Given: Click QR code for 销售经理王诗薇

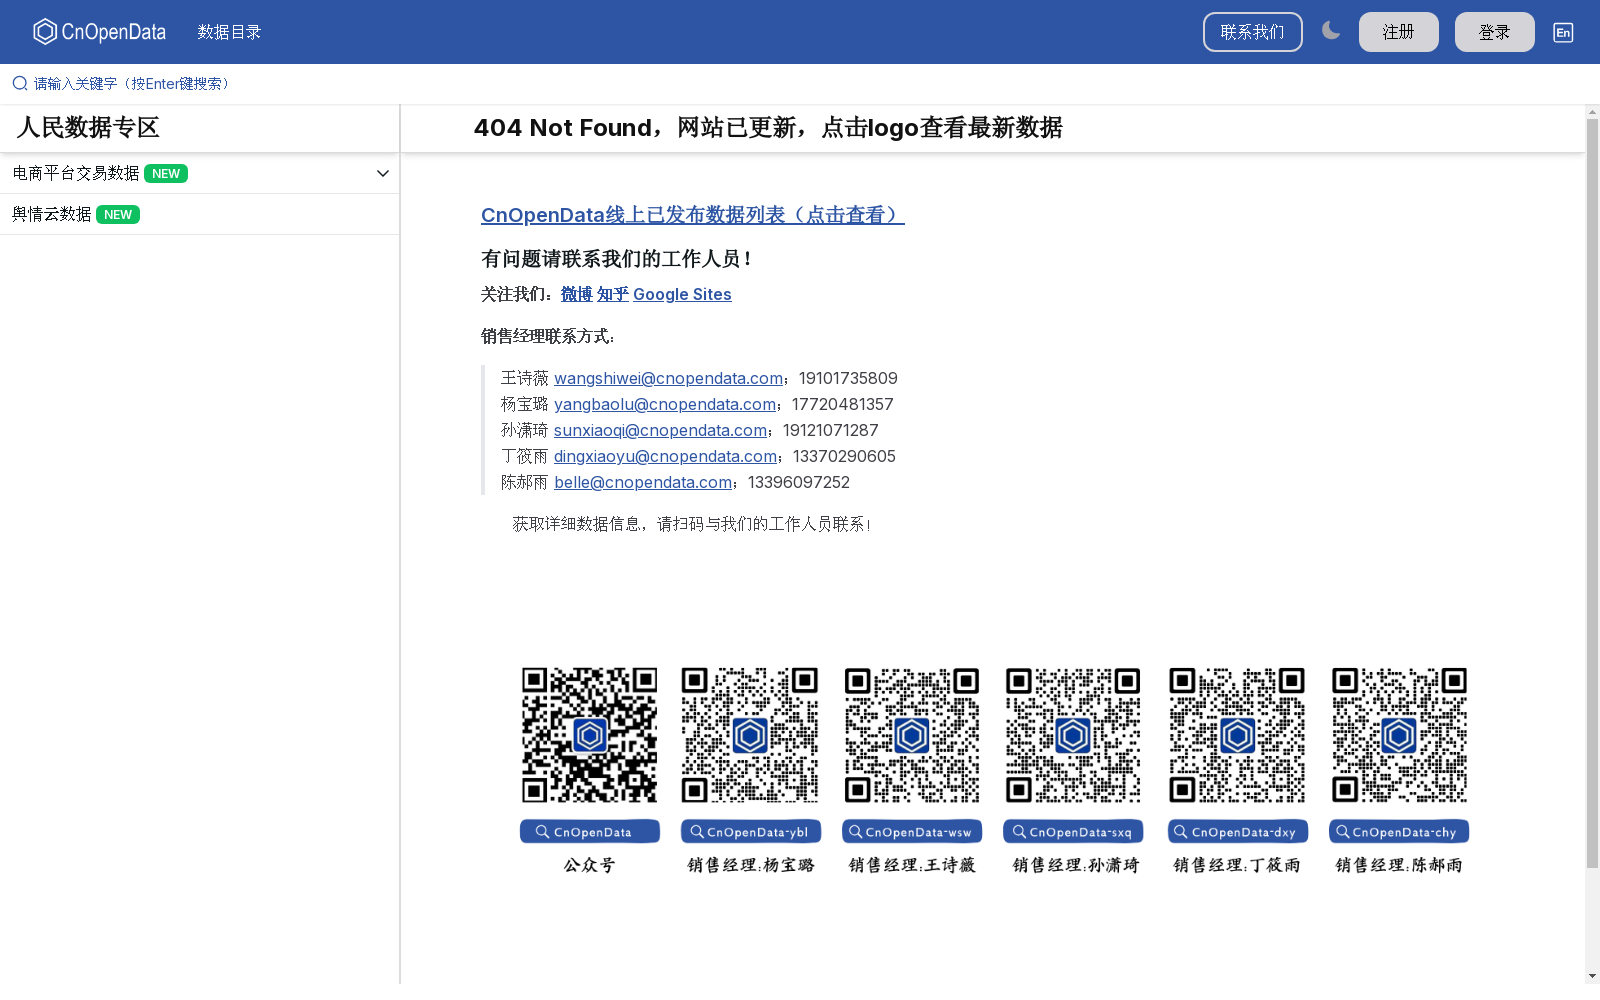Looking at the screenshot, I should tap(912, 735).
